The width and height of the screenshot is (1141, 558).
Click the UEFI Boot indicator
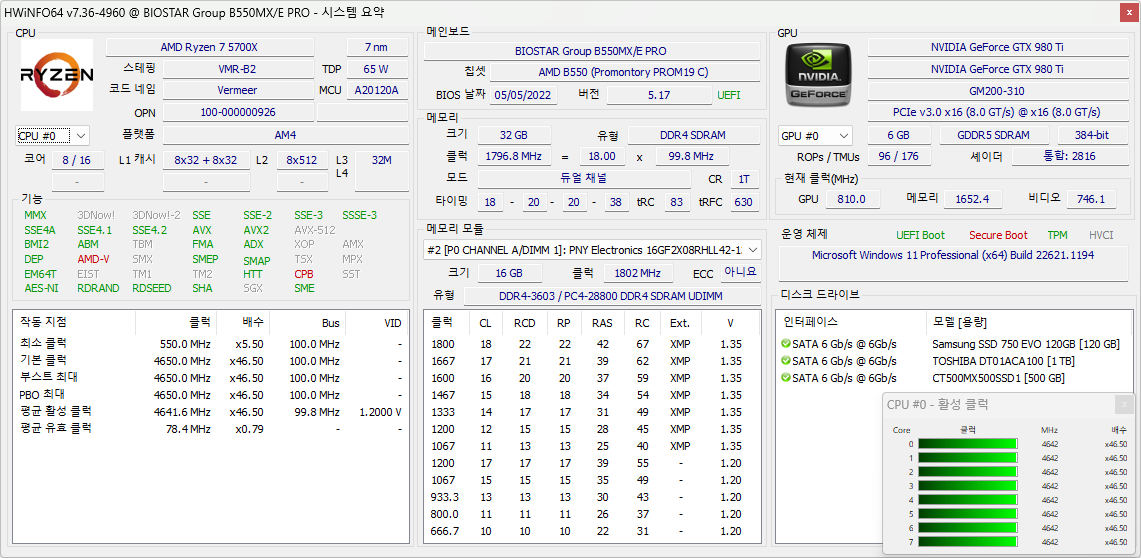pyautogui.click(x=921, y=235)
